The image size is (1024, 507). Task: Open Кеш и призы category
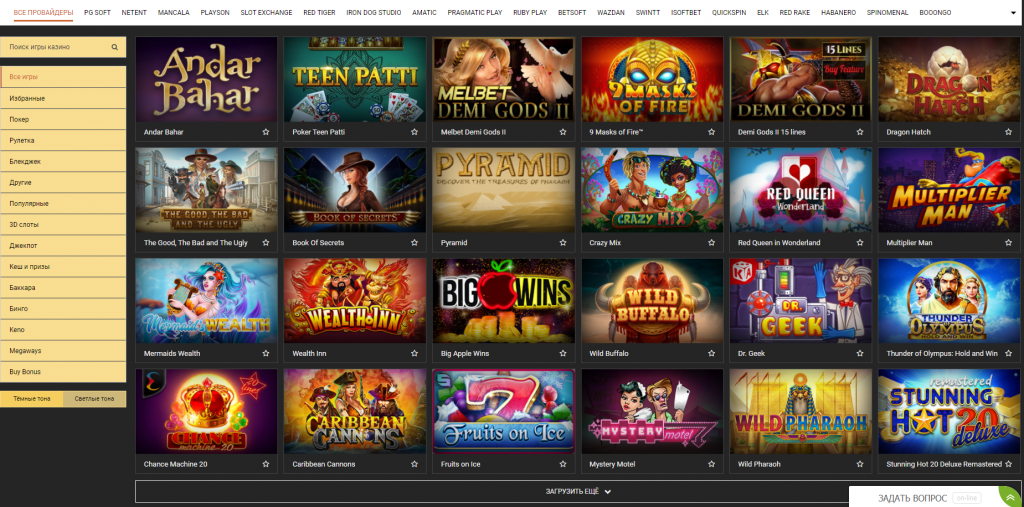pos(63,267)
